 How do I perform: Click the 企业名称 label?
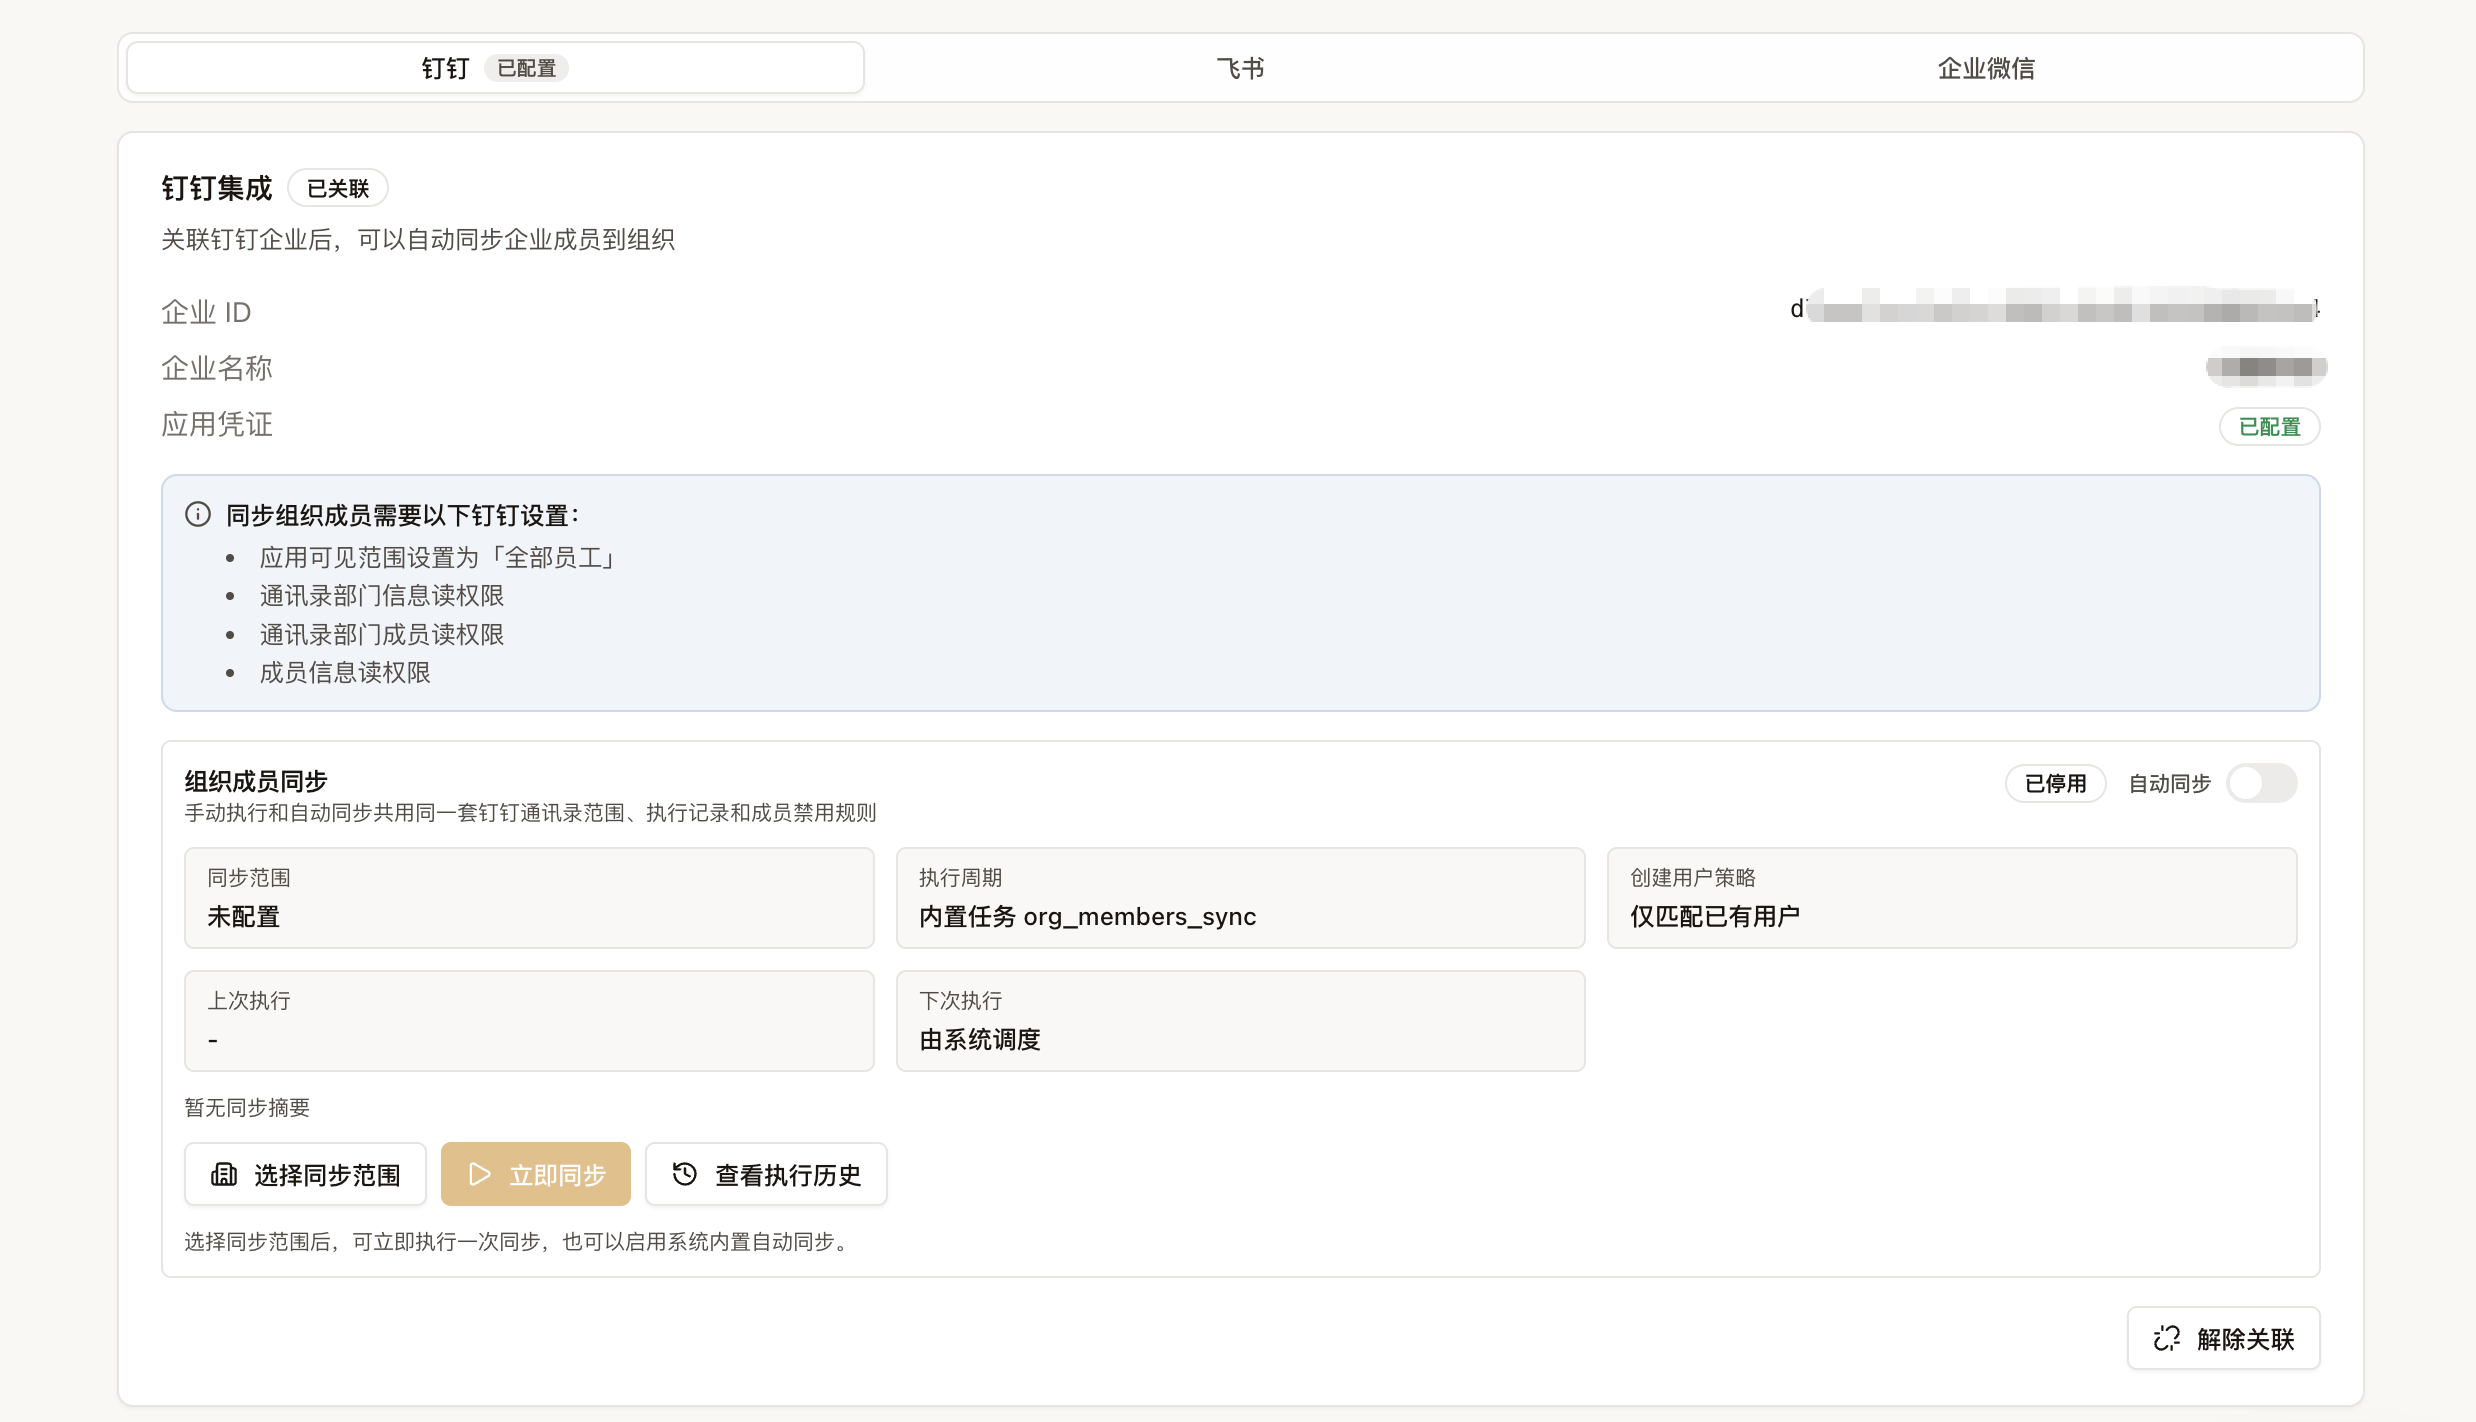tap(217, 368)
